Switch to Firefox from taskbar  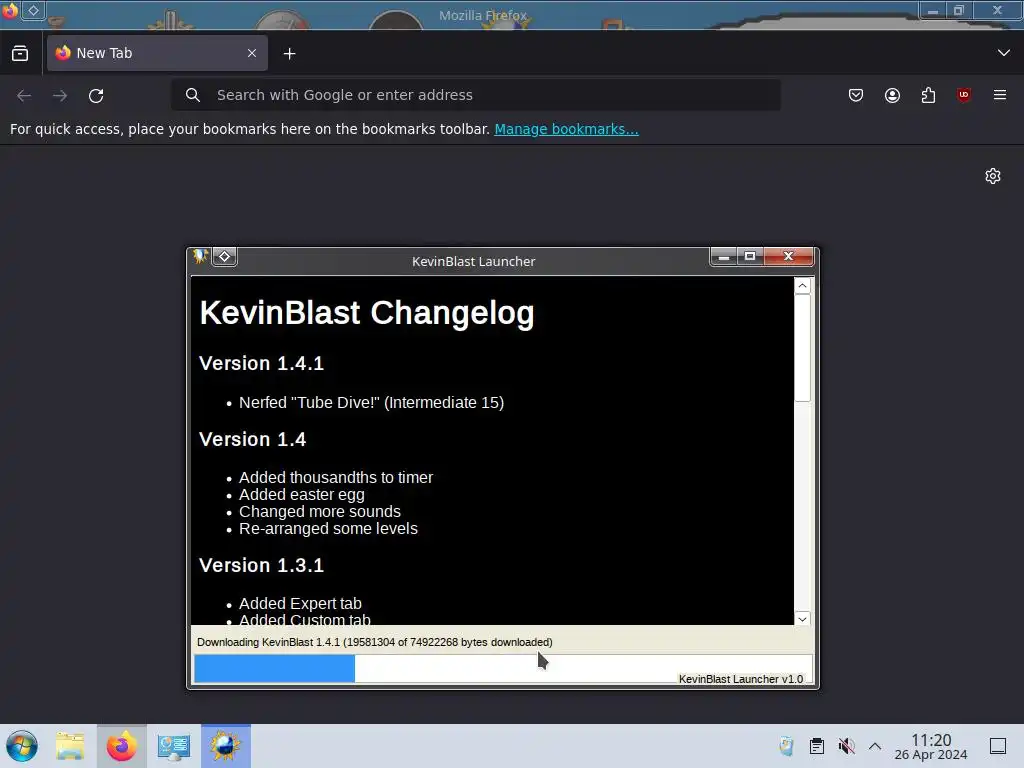(121, 746)
